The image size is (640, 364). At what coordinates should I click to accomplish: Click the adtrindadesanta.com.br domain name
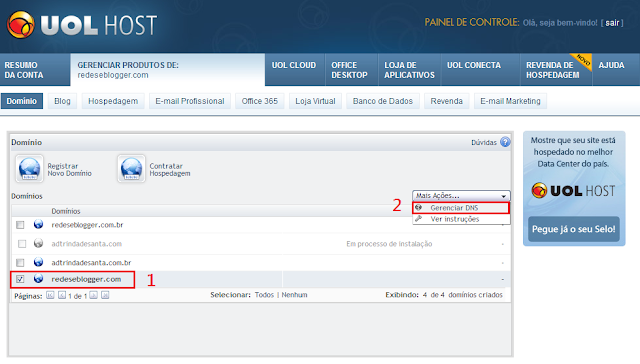coord(91,262)
